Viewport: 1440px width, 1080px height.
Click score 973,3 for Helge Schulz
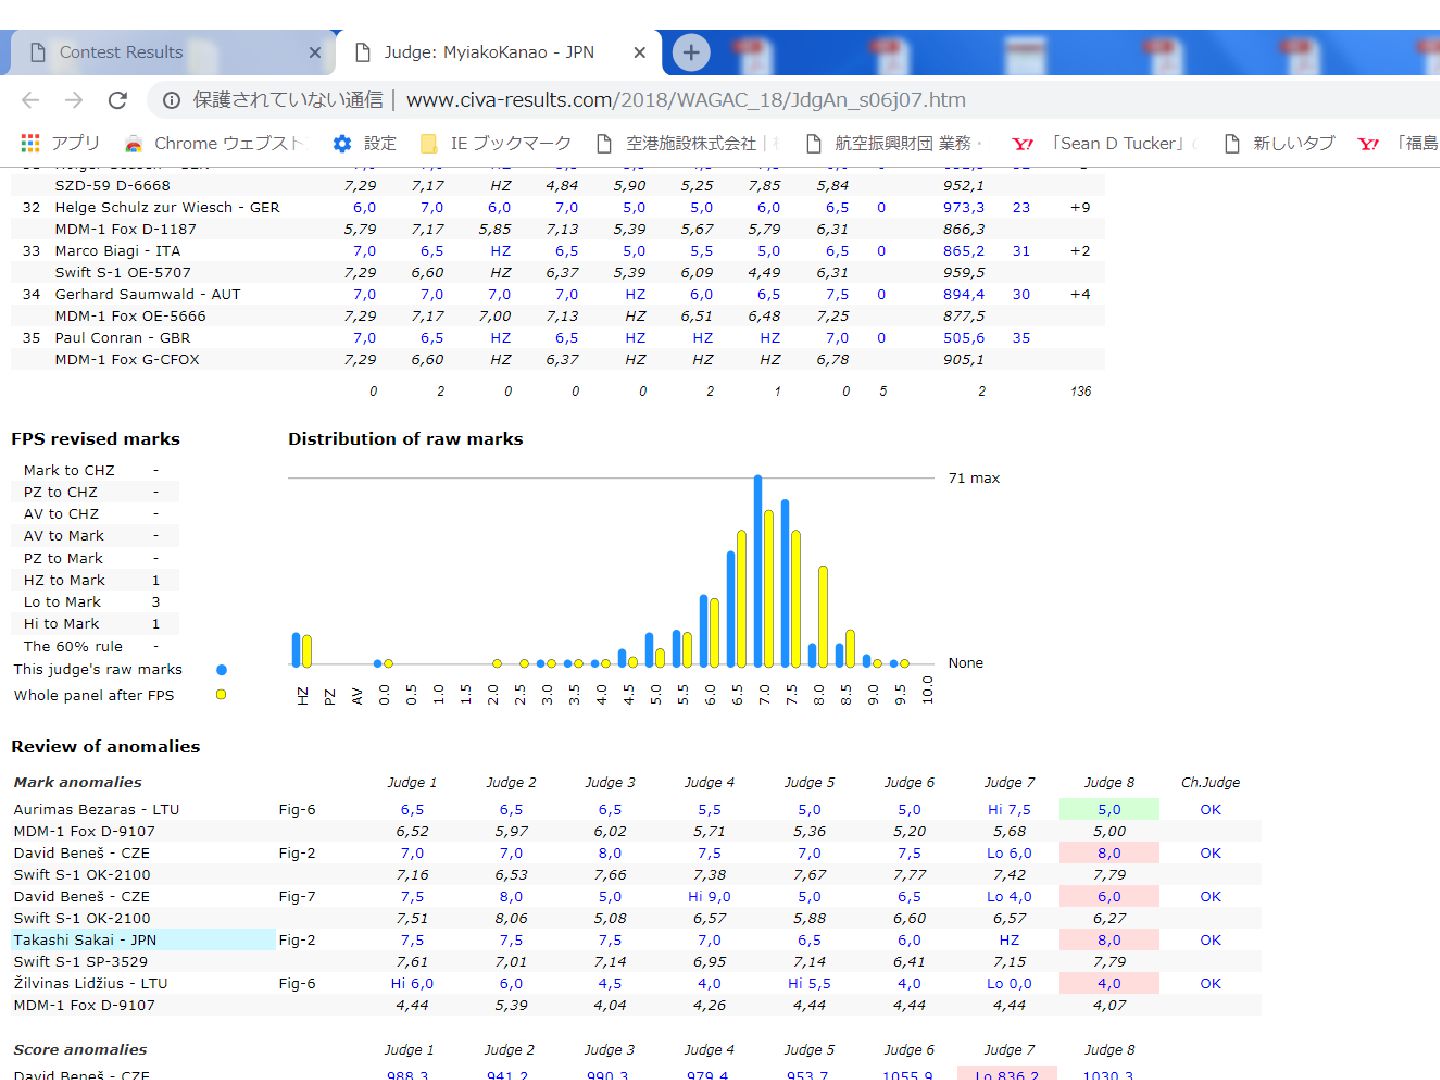[963, 207]
